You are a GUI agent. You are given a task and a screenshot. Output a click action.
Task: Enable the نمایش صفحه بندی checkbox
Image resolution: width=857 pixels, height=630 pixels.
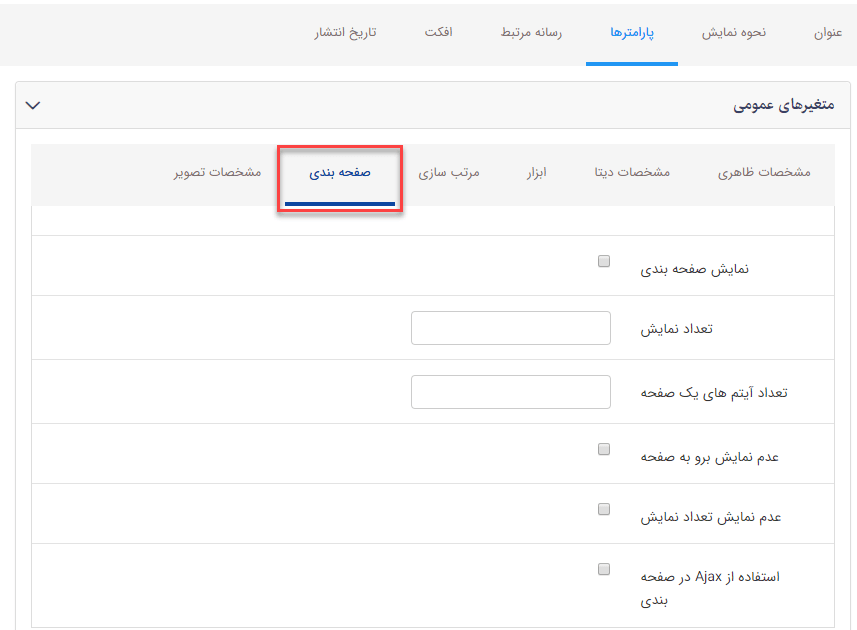(x=603, y=259)
